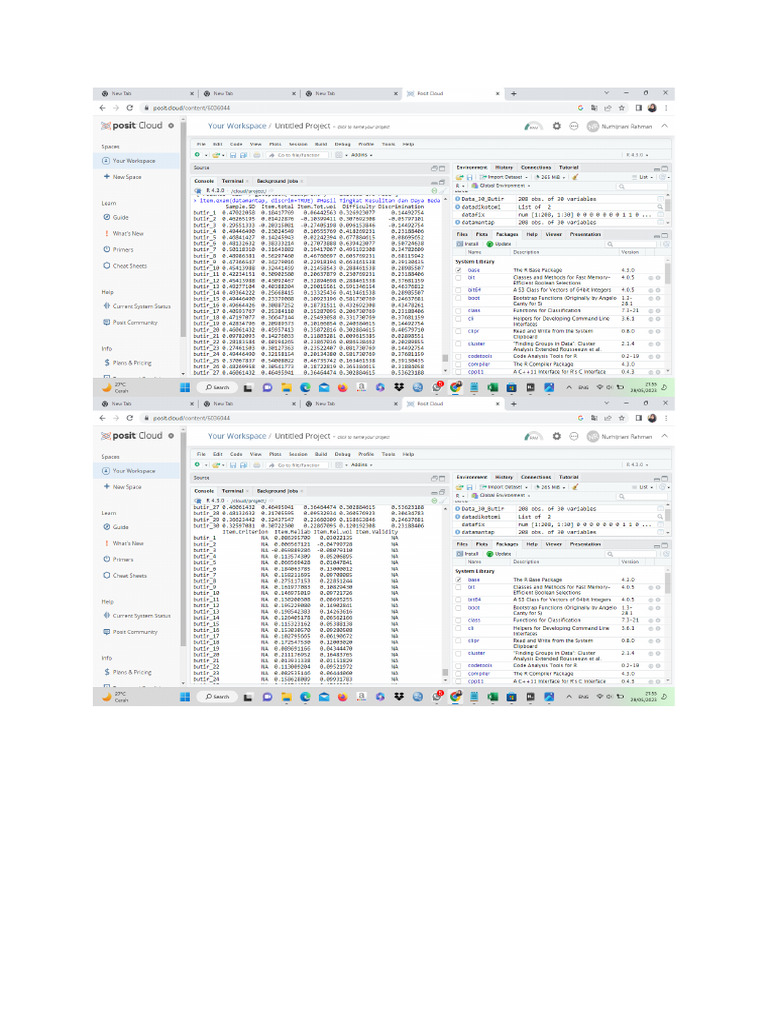Uncheck the base package checkbox in upper window

[x=458, y=270]
